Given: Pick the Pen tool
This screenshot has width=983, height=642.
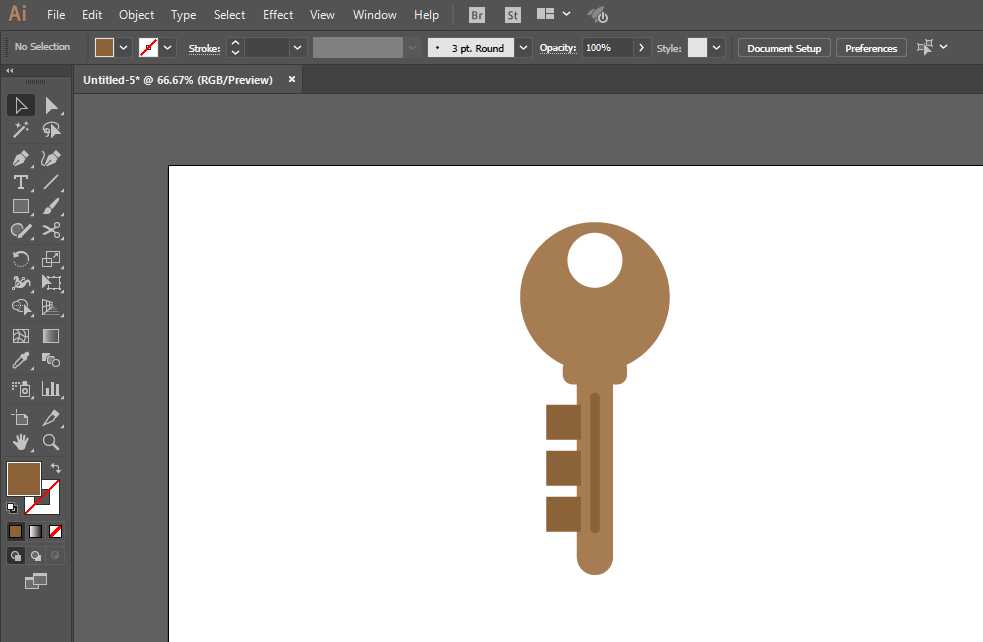Looking at the screenshot, I should click(20, 158).
